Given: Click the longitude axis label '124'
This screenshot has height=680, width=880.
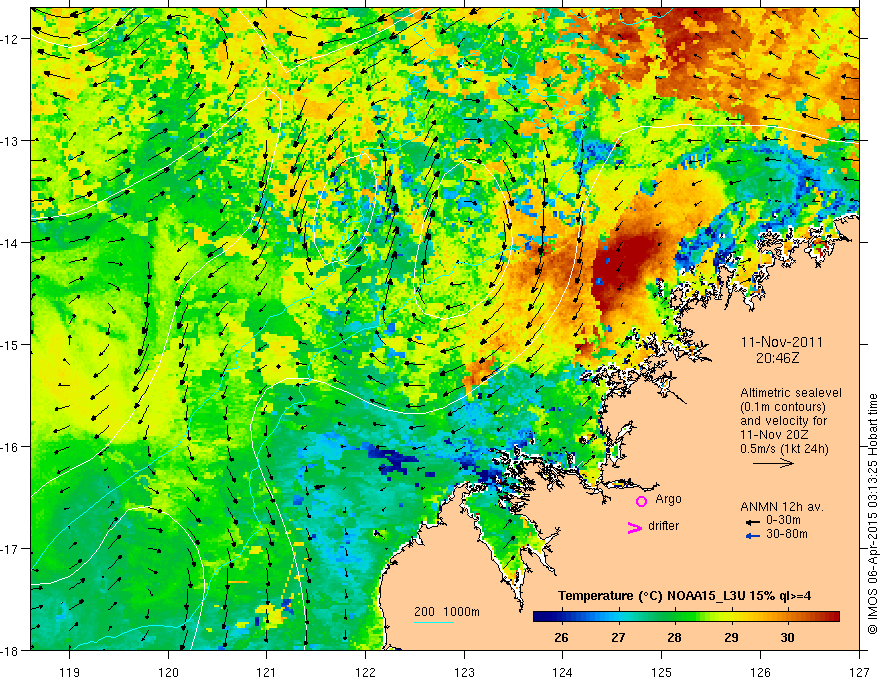Looking at the screenshot, I should point(563,672).
